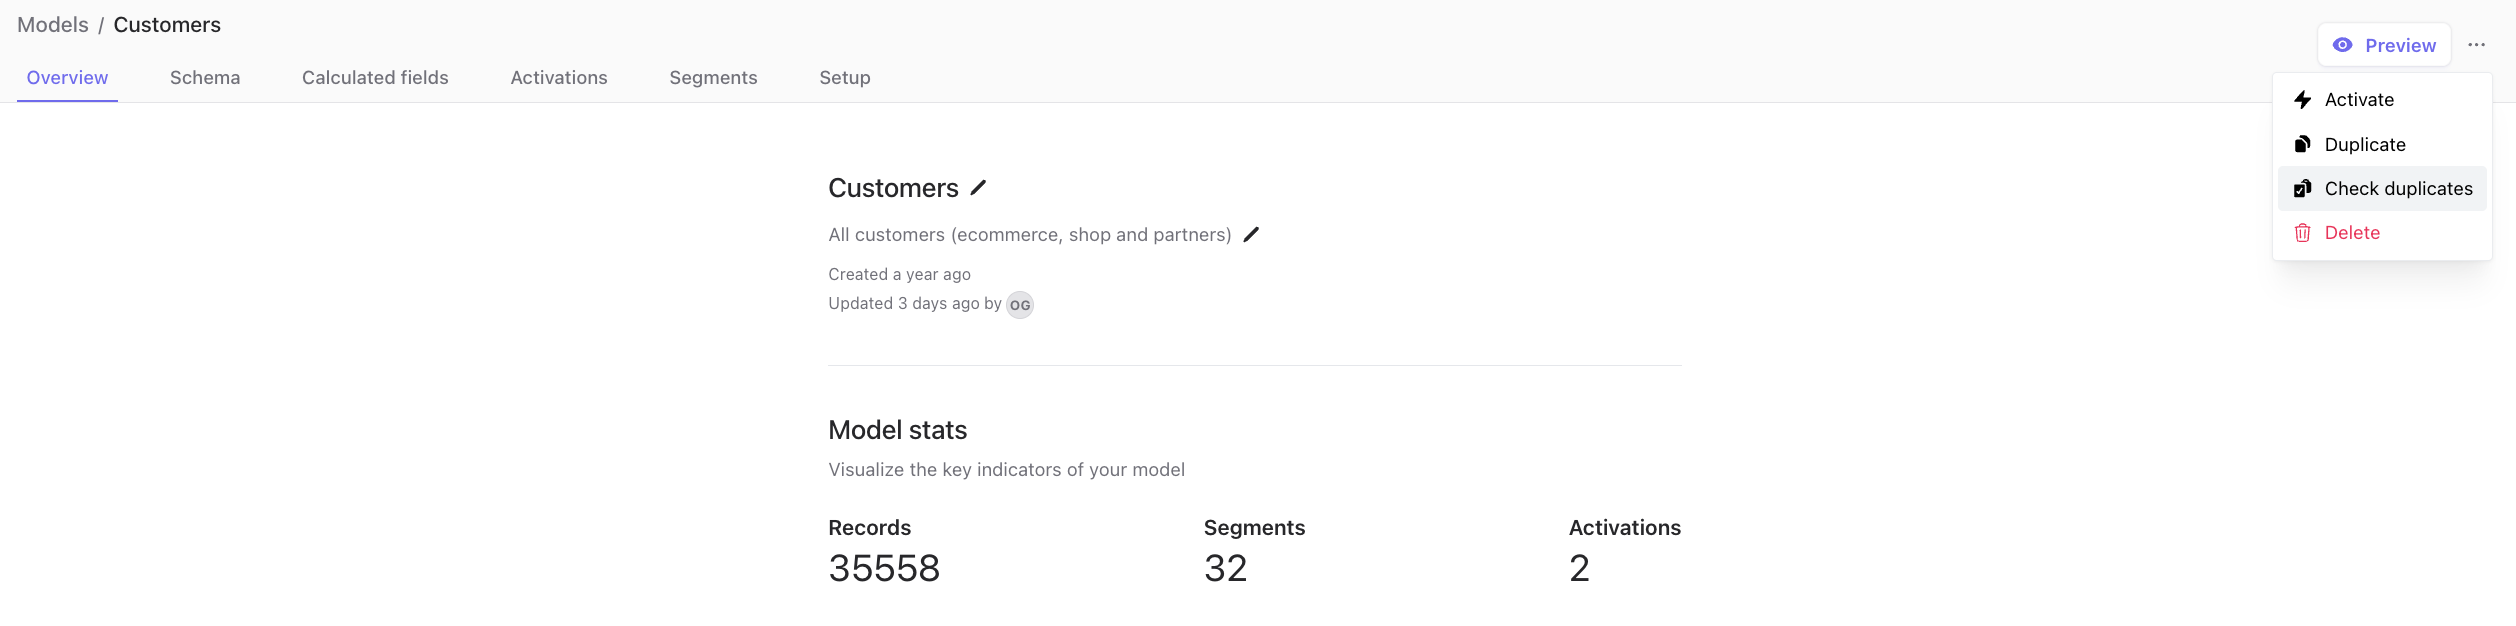
Task: Click the OG user avatar
Action: tap(1019, 305)
